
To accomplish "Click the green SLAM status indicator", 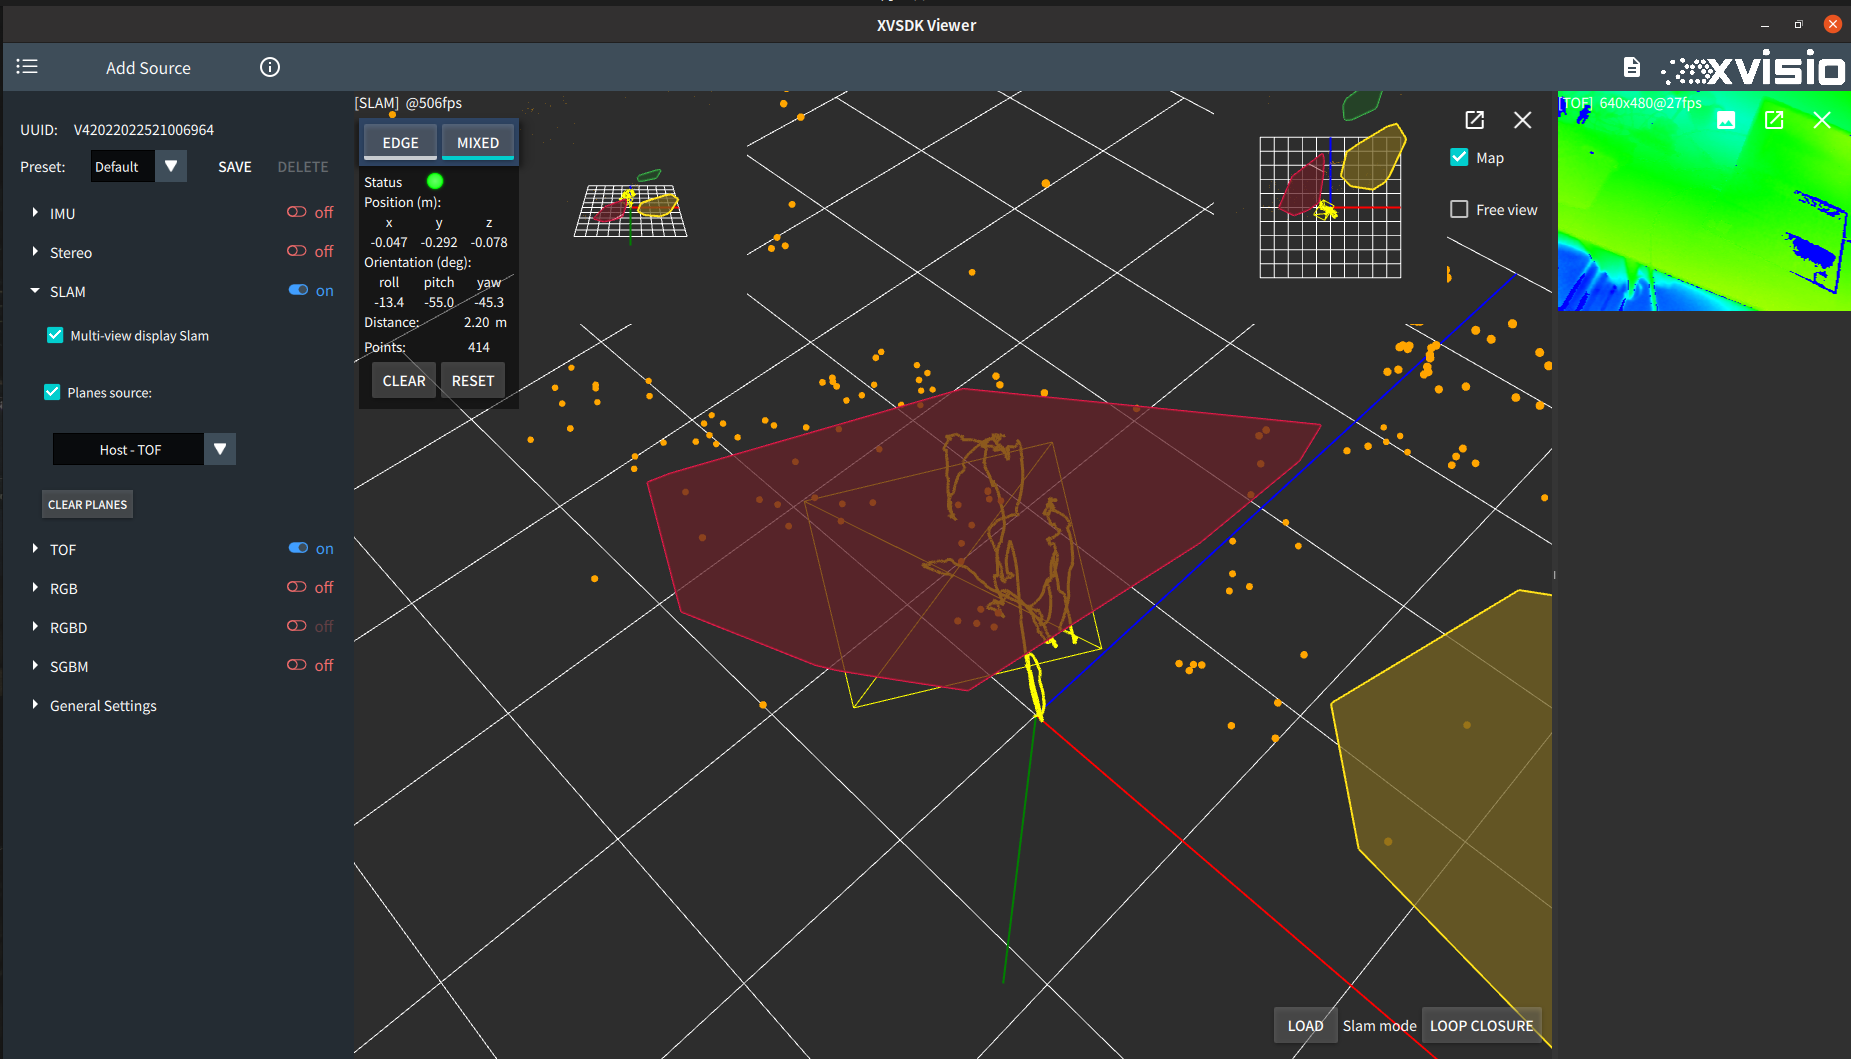I will [x=435, y=181].
